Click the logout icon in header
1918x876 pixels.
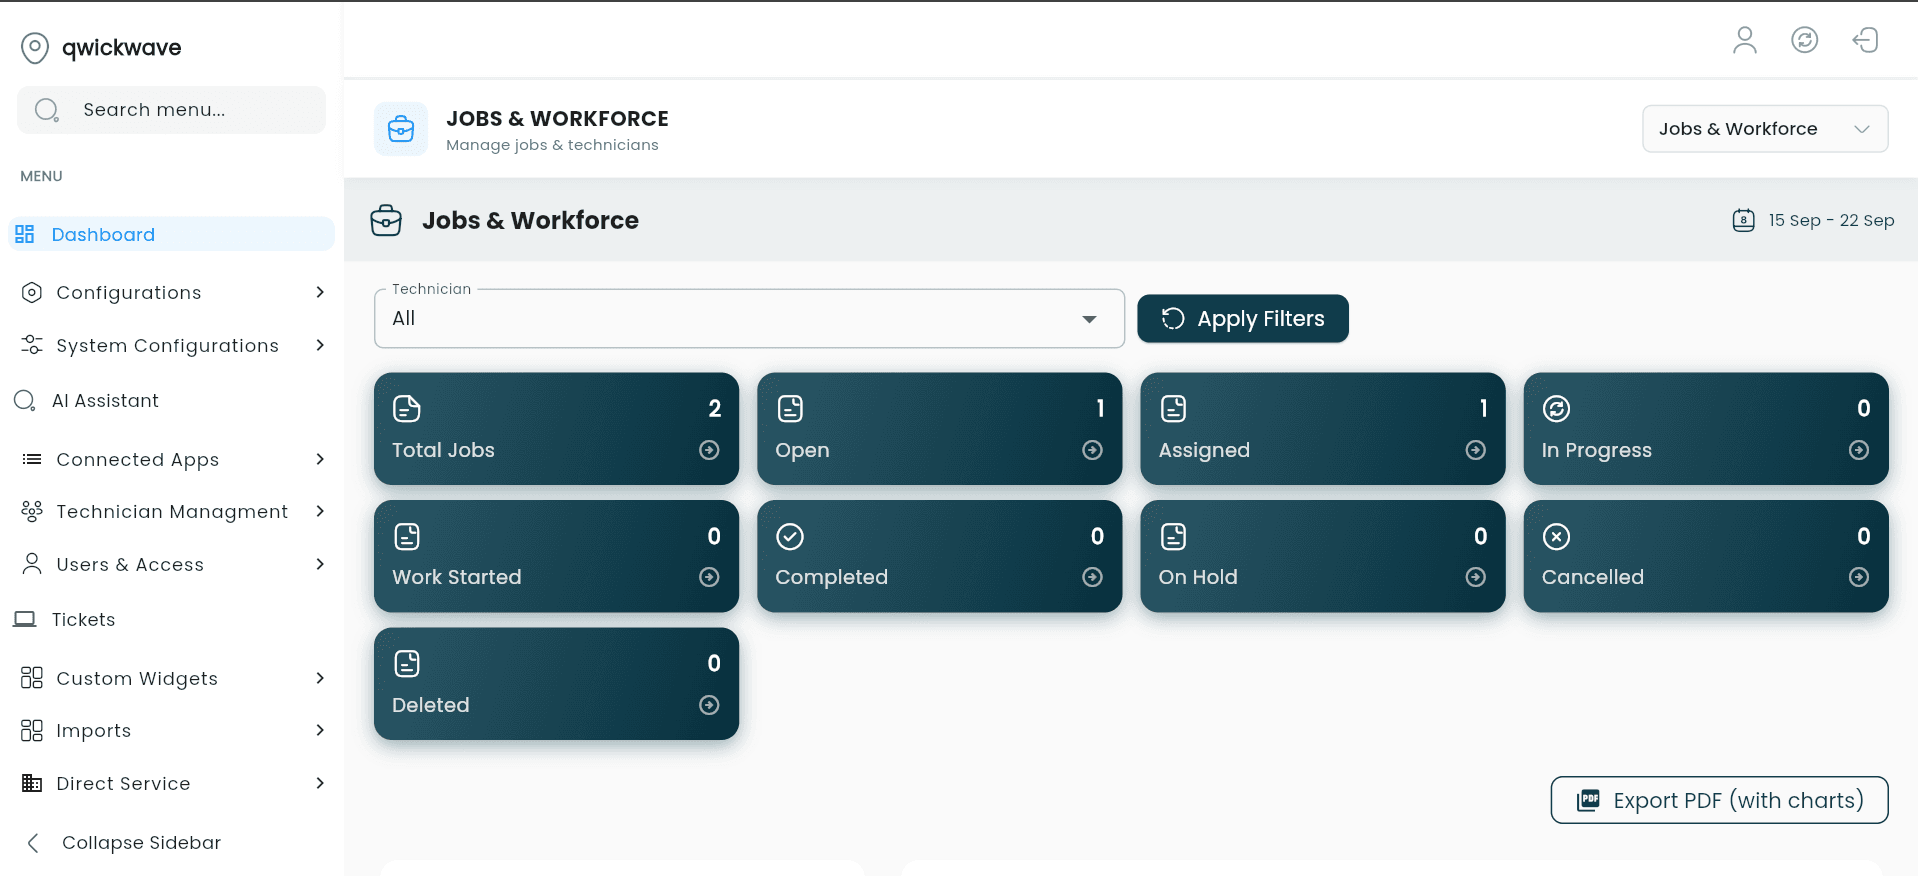coord(1865,40)
